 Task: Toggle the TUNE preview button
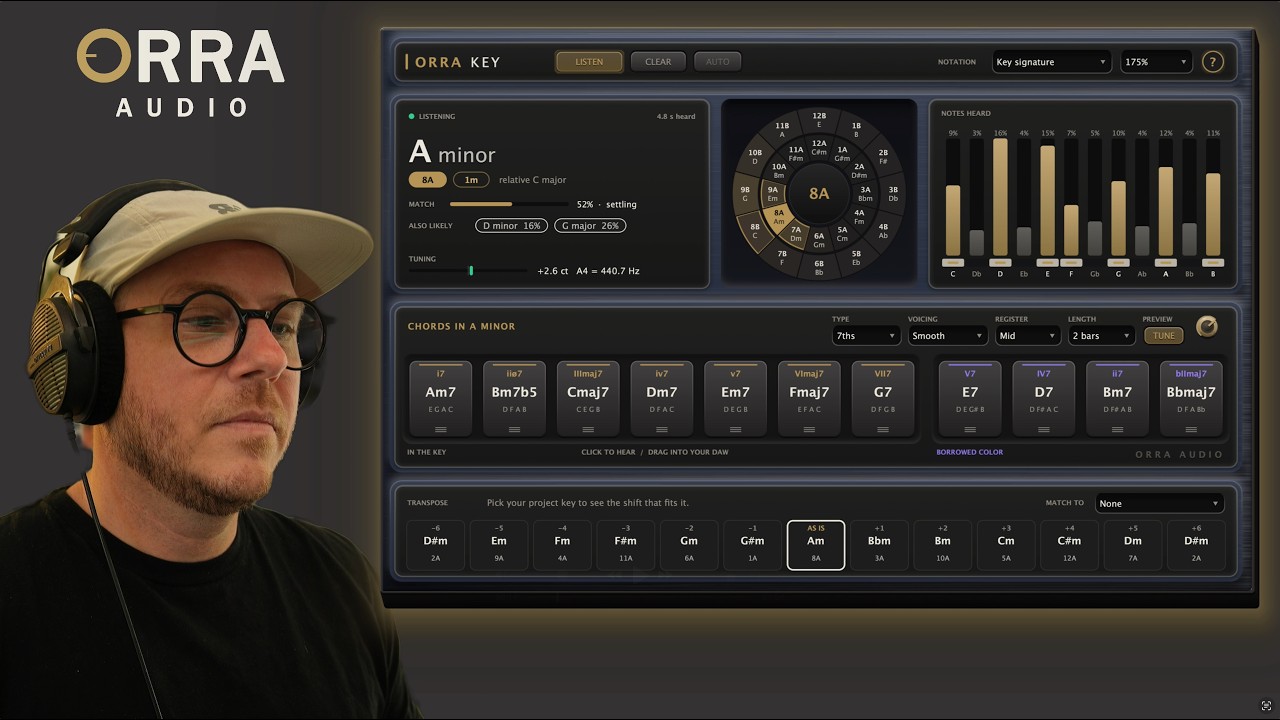pyautogui.click(x=1164, y=336)
